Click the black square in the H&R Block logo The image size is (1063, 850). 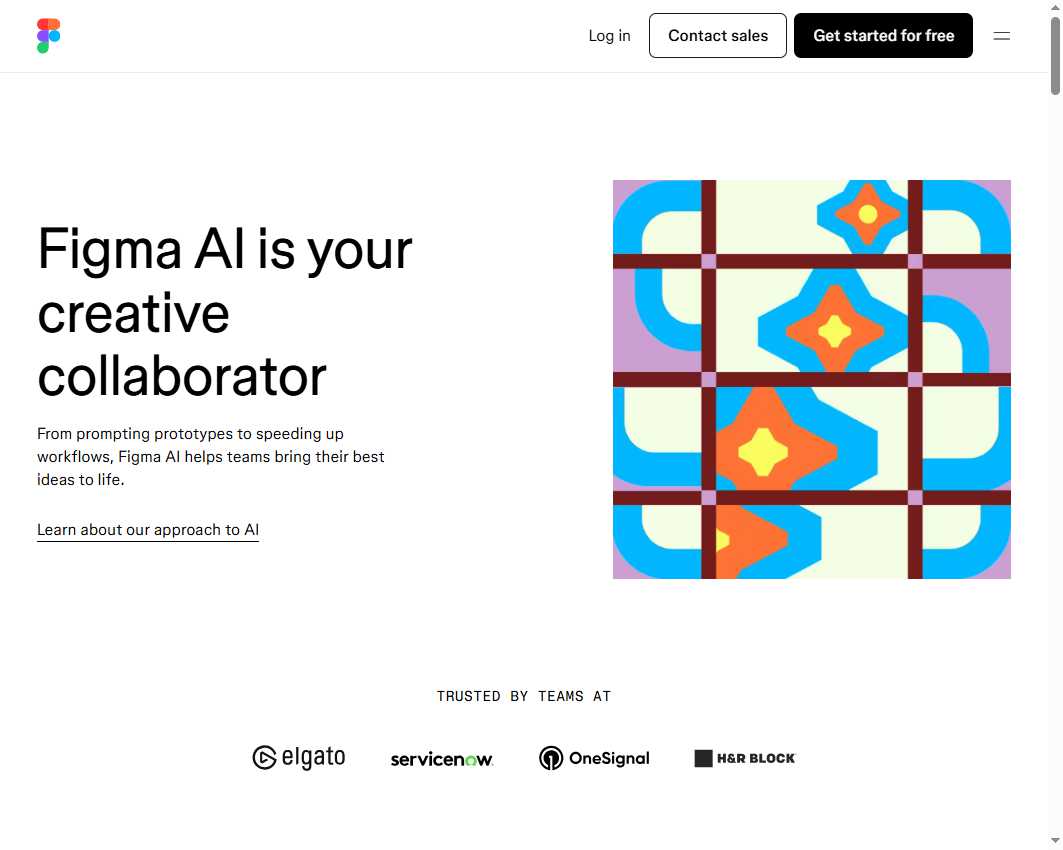tap(702, 757)
